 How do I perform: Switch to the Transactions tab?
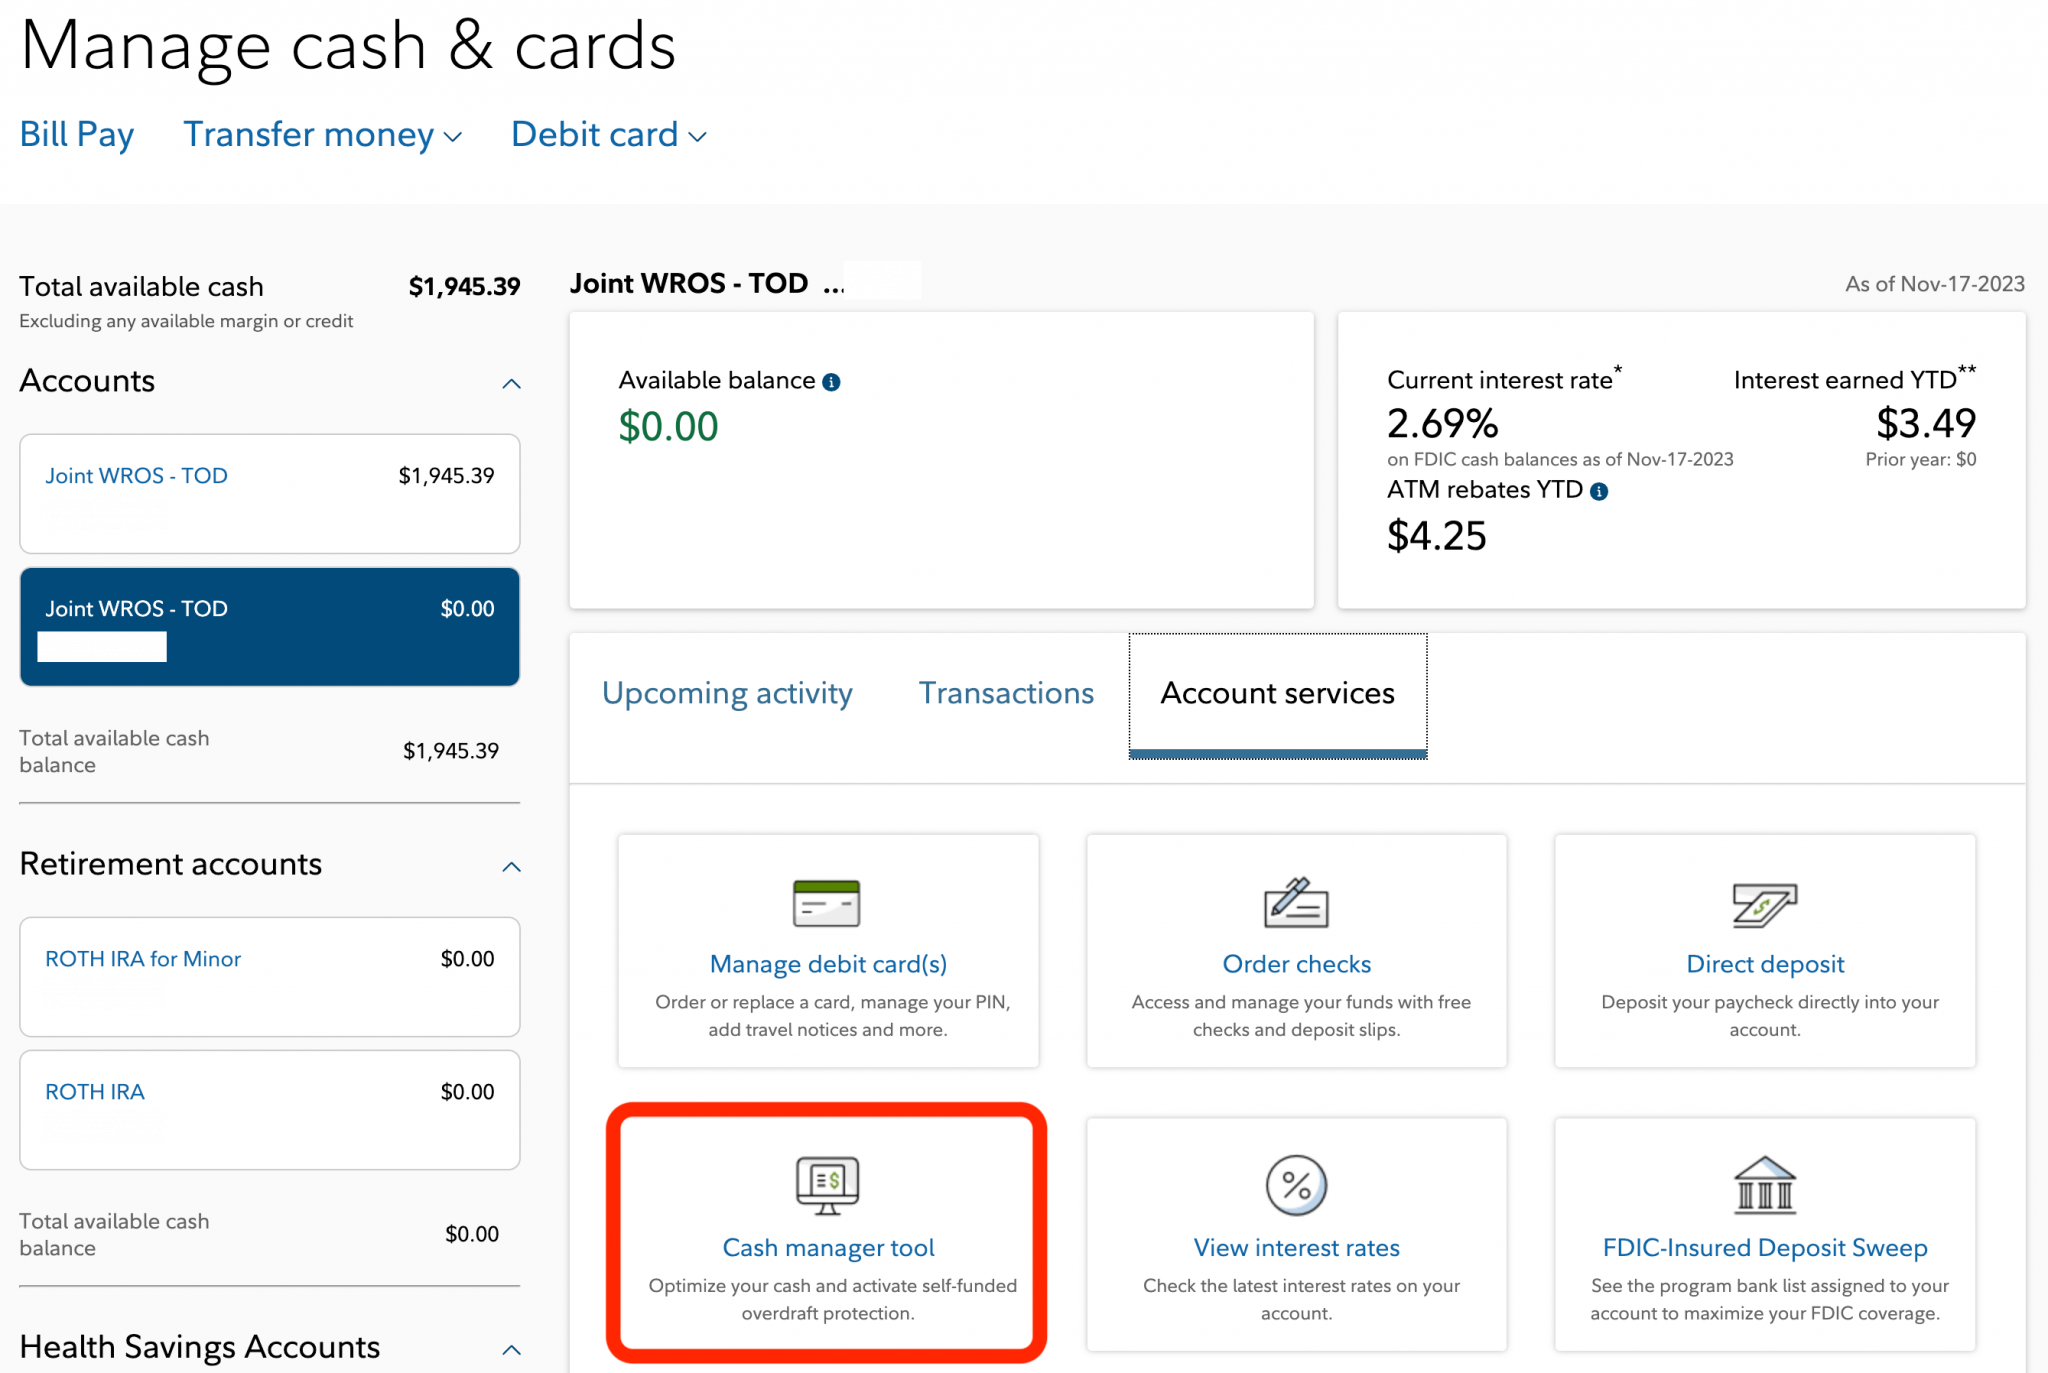pyautogui.click(x=1006, y=693)
